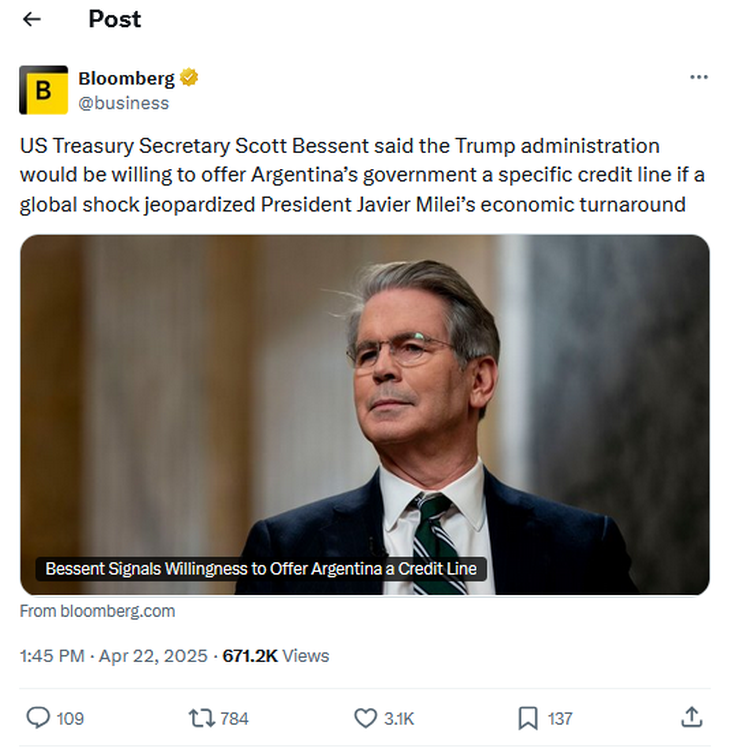
Task: Share the post via the upload arrow icon
Action: pyautogui.click(x=691, y=717)
